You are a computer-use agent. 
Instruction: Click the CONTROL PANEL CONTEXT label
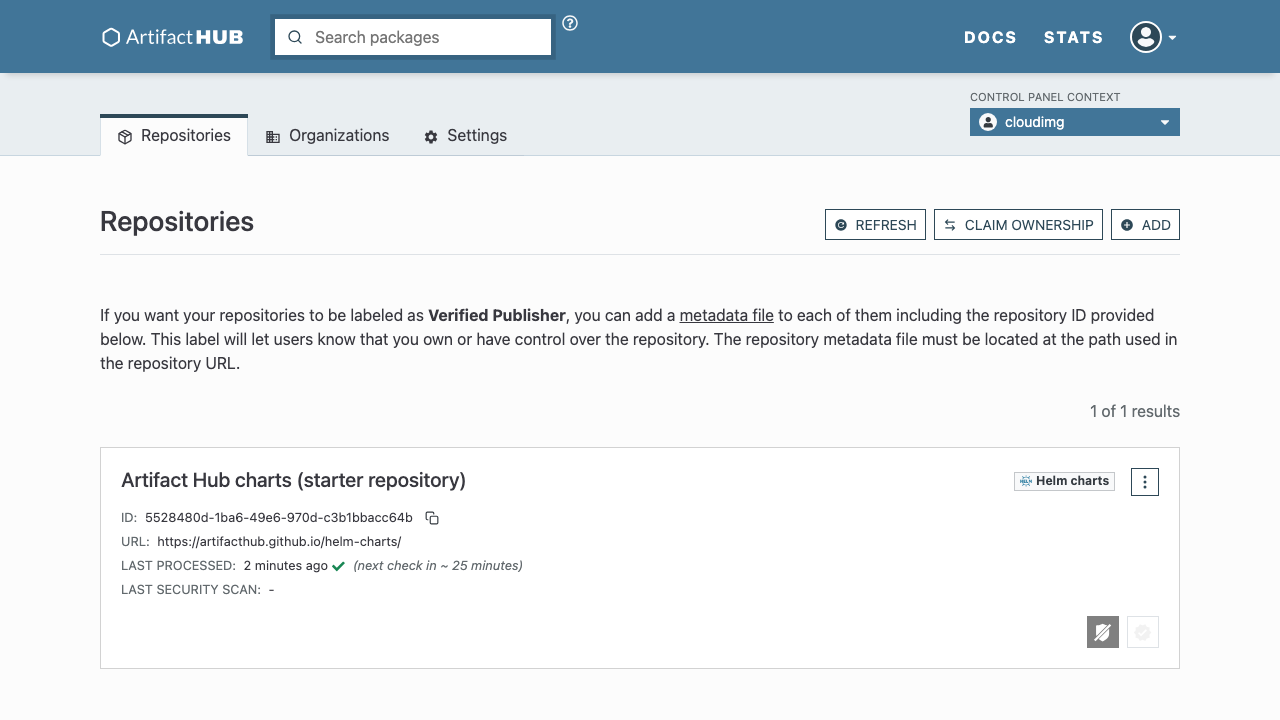click(x=1045, y=97)
